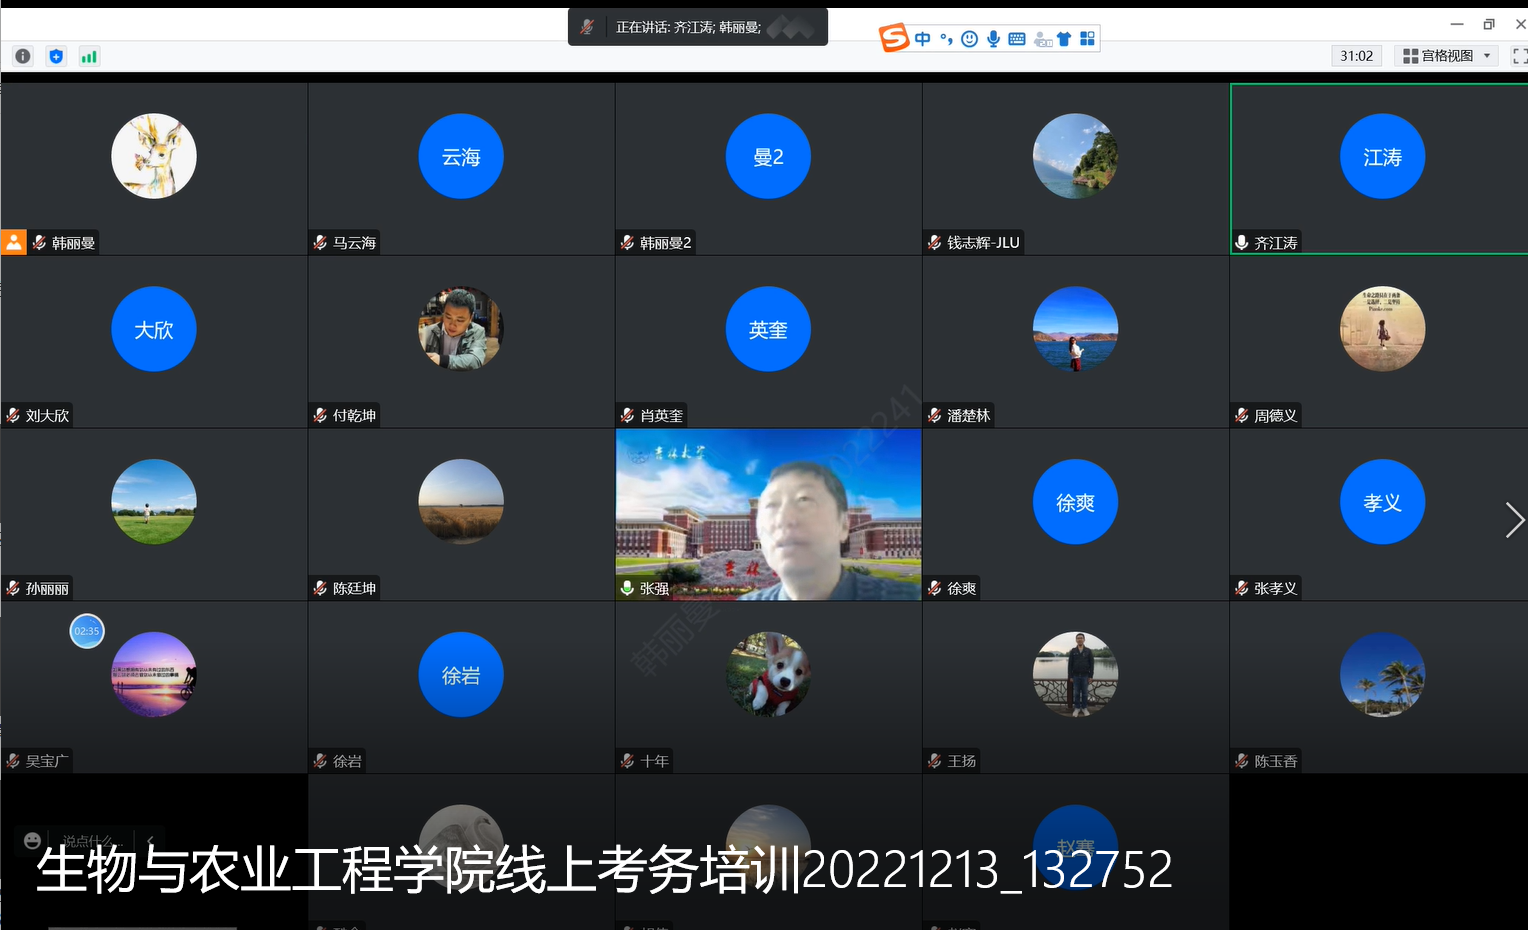The width and height of the screenshot is (1528, 930).
Task: Open the 宫格视图 view dropdown
Action: click(x=1447, y=56)
